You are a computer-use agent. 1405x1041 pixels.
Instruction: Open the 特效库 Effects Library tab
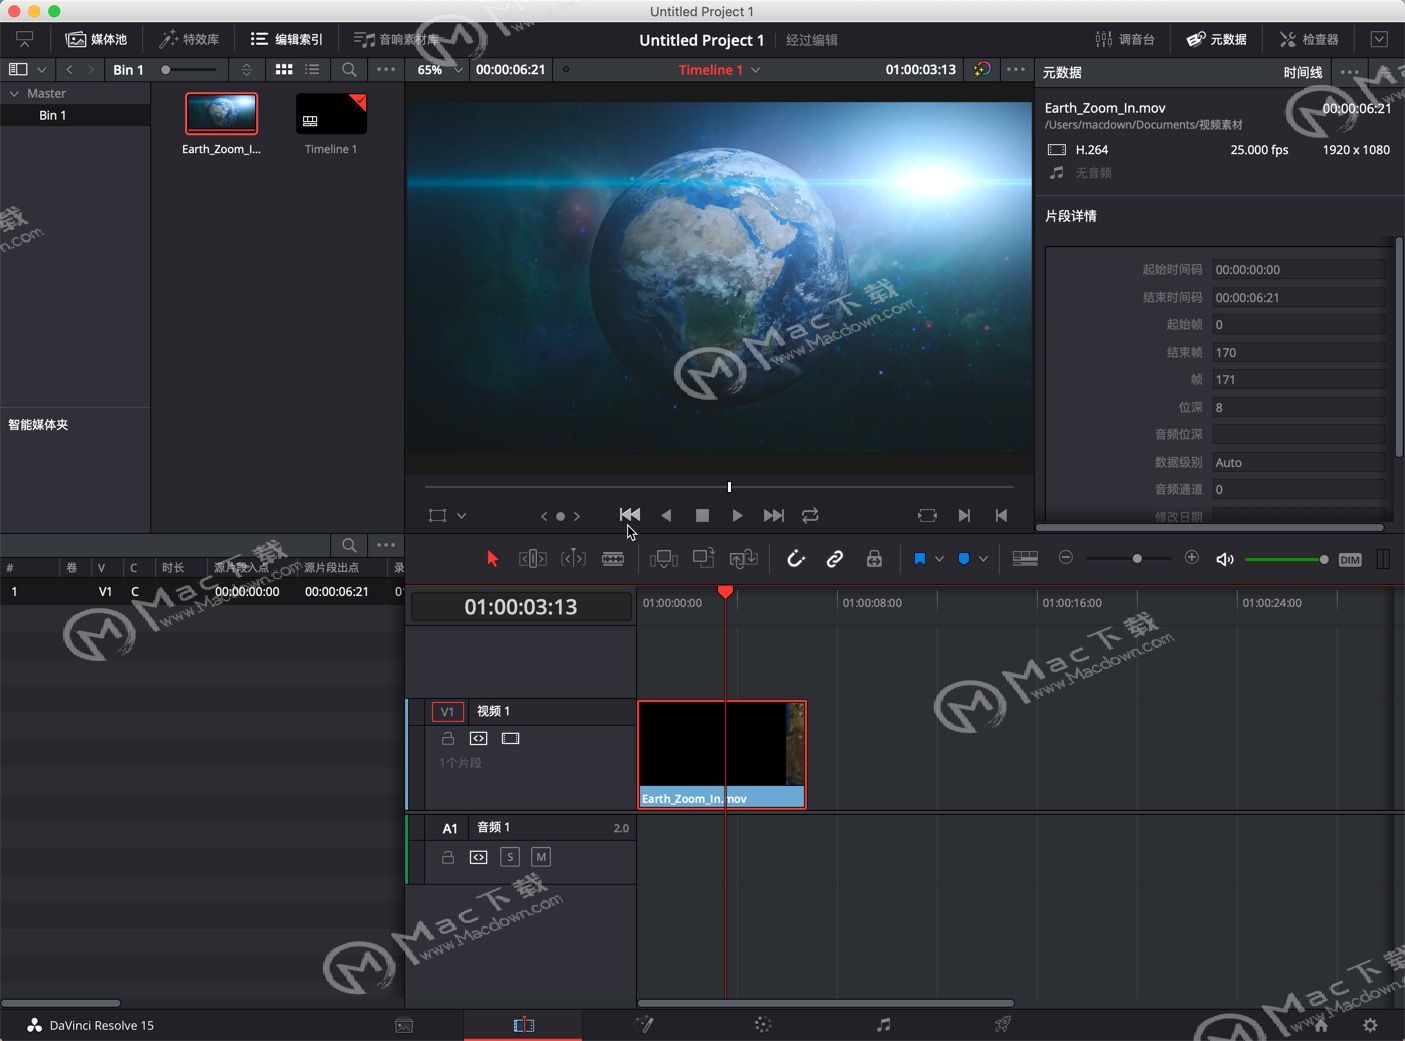pos(189,39)
